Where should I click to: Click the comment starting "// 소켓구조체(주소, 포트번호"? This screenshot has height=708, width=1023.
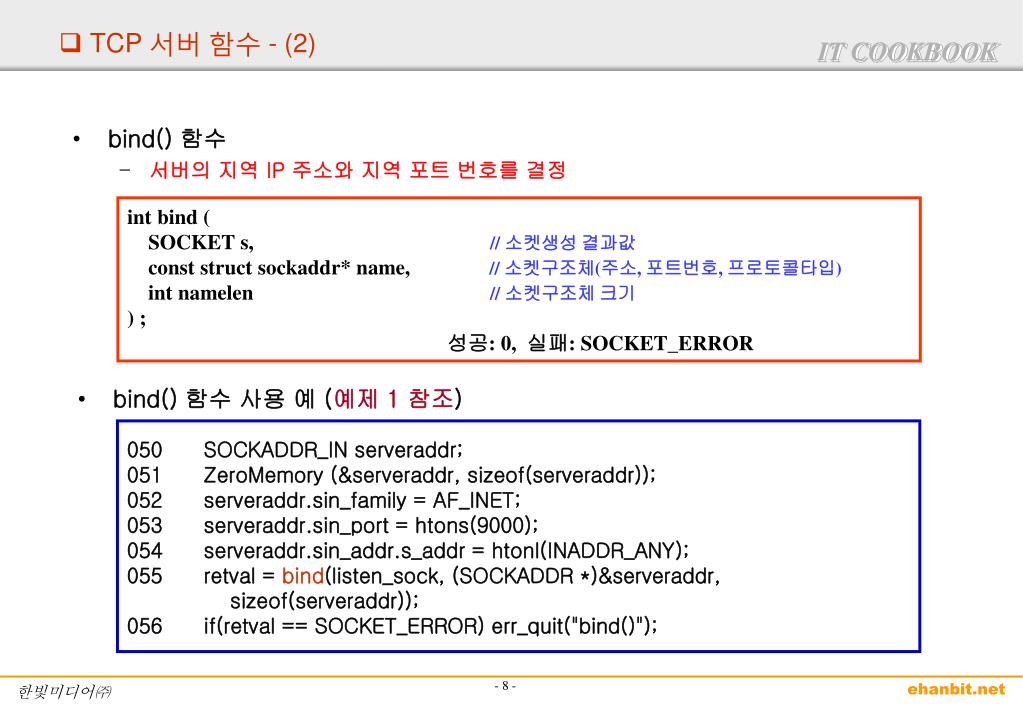click(x=665, y=268)
